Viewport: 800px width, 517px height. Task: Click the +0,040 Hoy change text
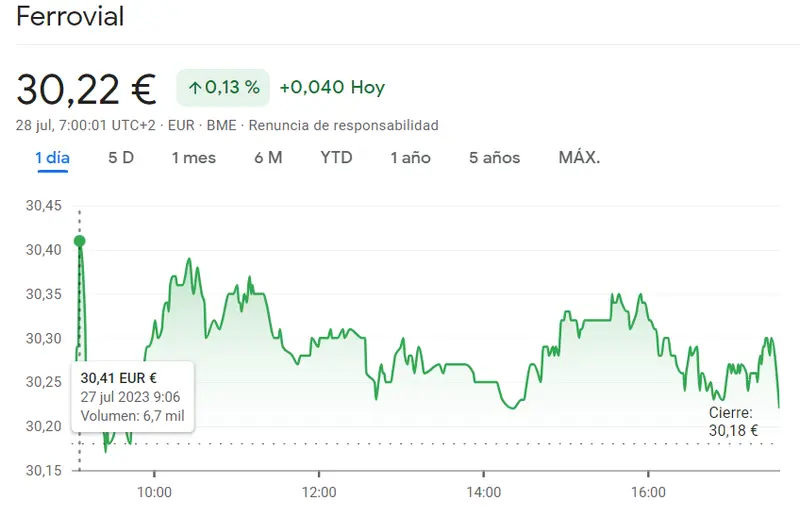[x=332, y=88]
